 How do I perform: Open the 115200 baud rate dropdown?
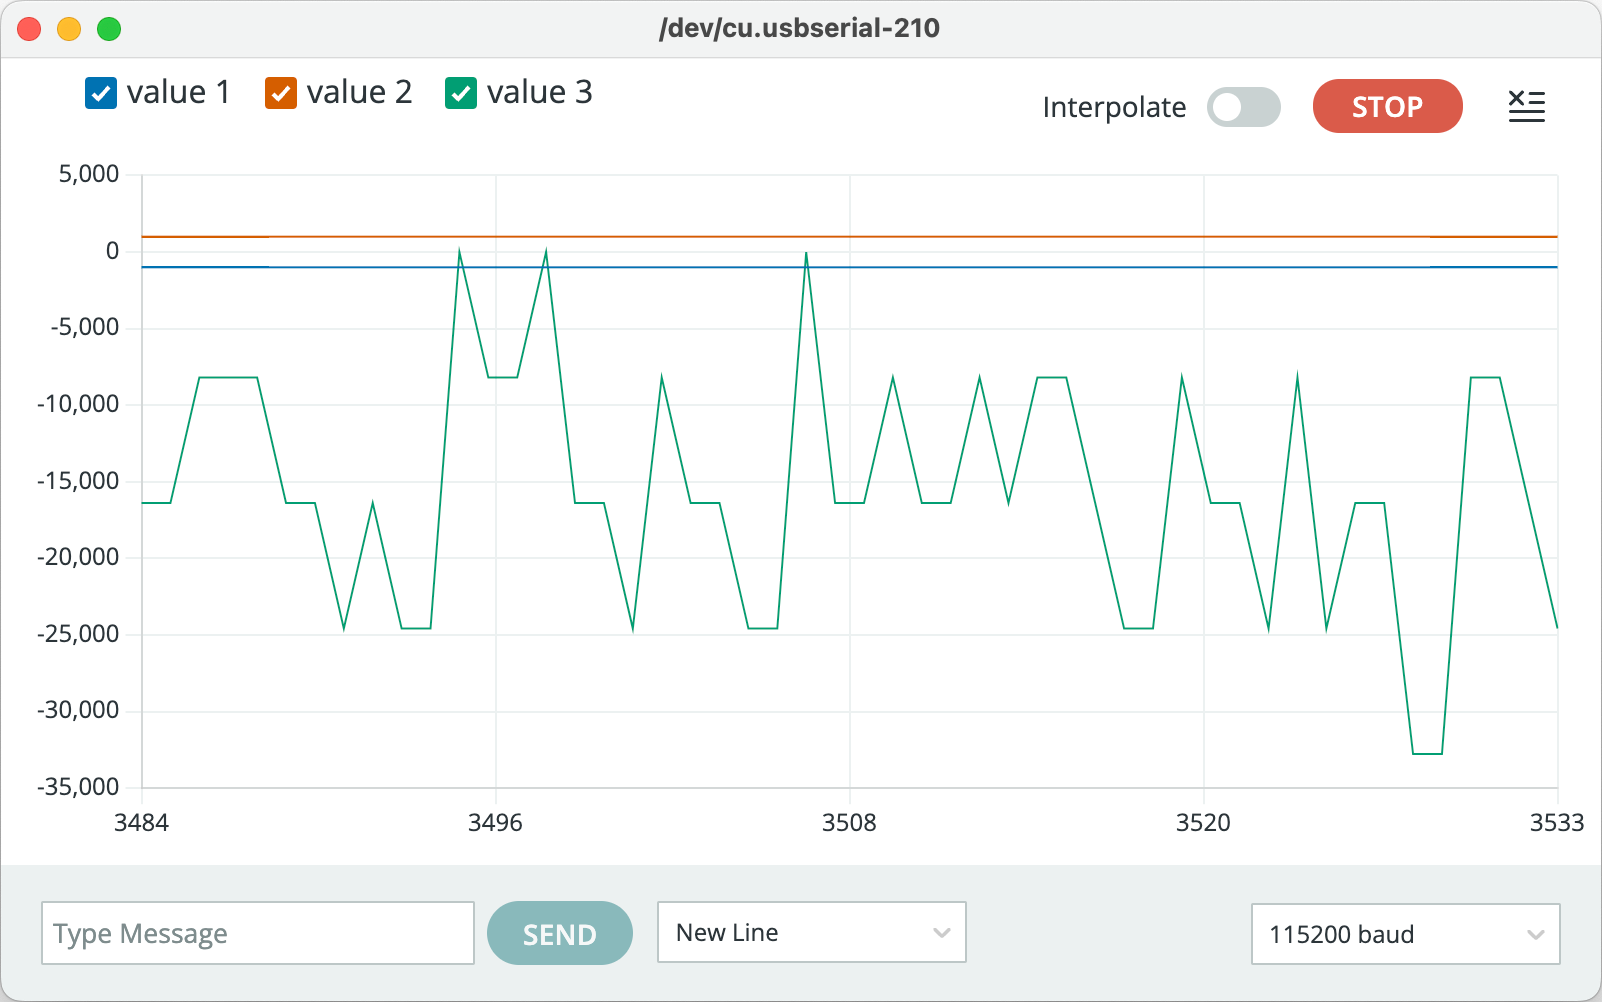tap(1406, 934)
